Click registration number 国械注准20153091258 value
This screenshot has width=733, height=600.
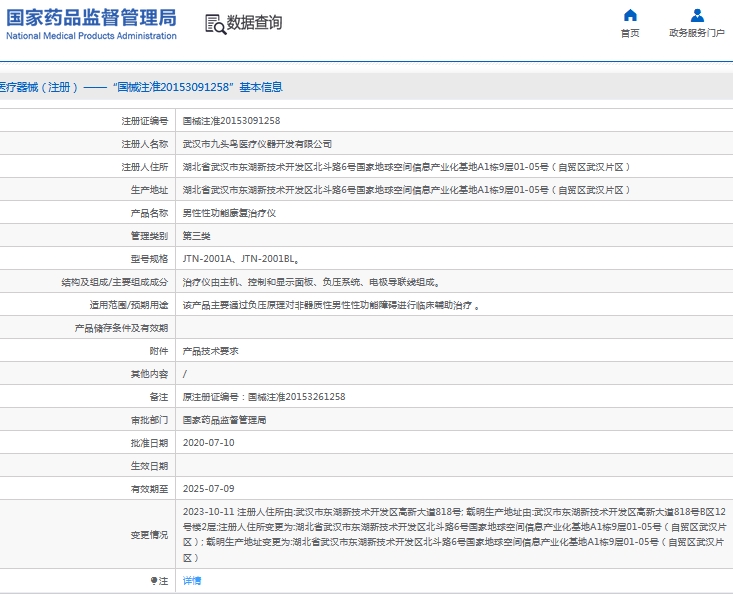(231, 121)
